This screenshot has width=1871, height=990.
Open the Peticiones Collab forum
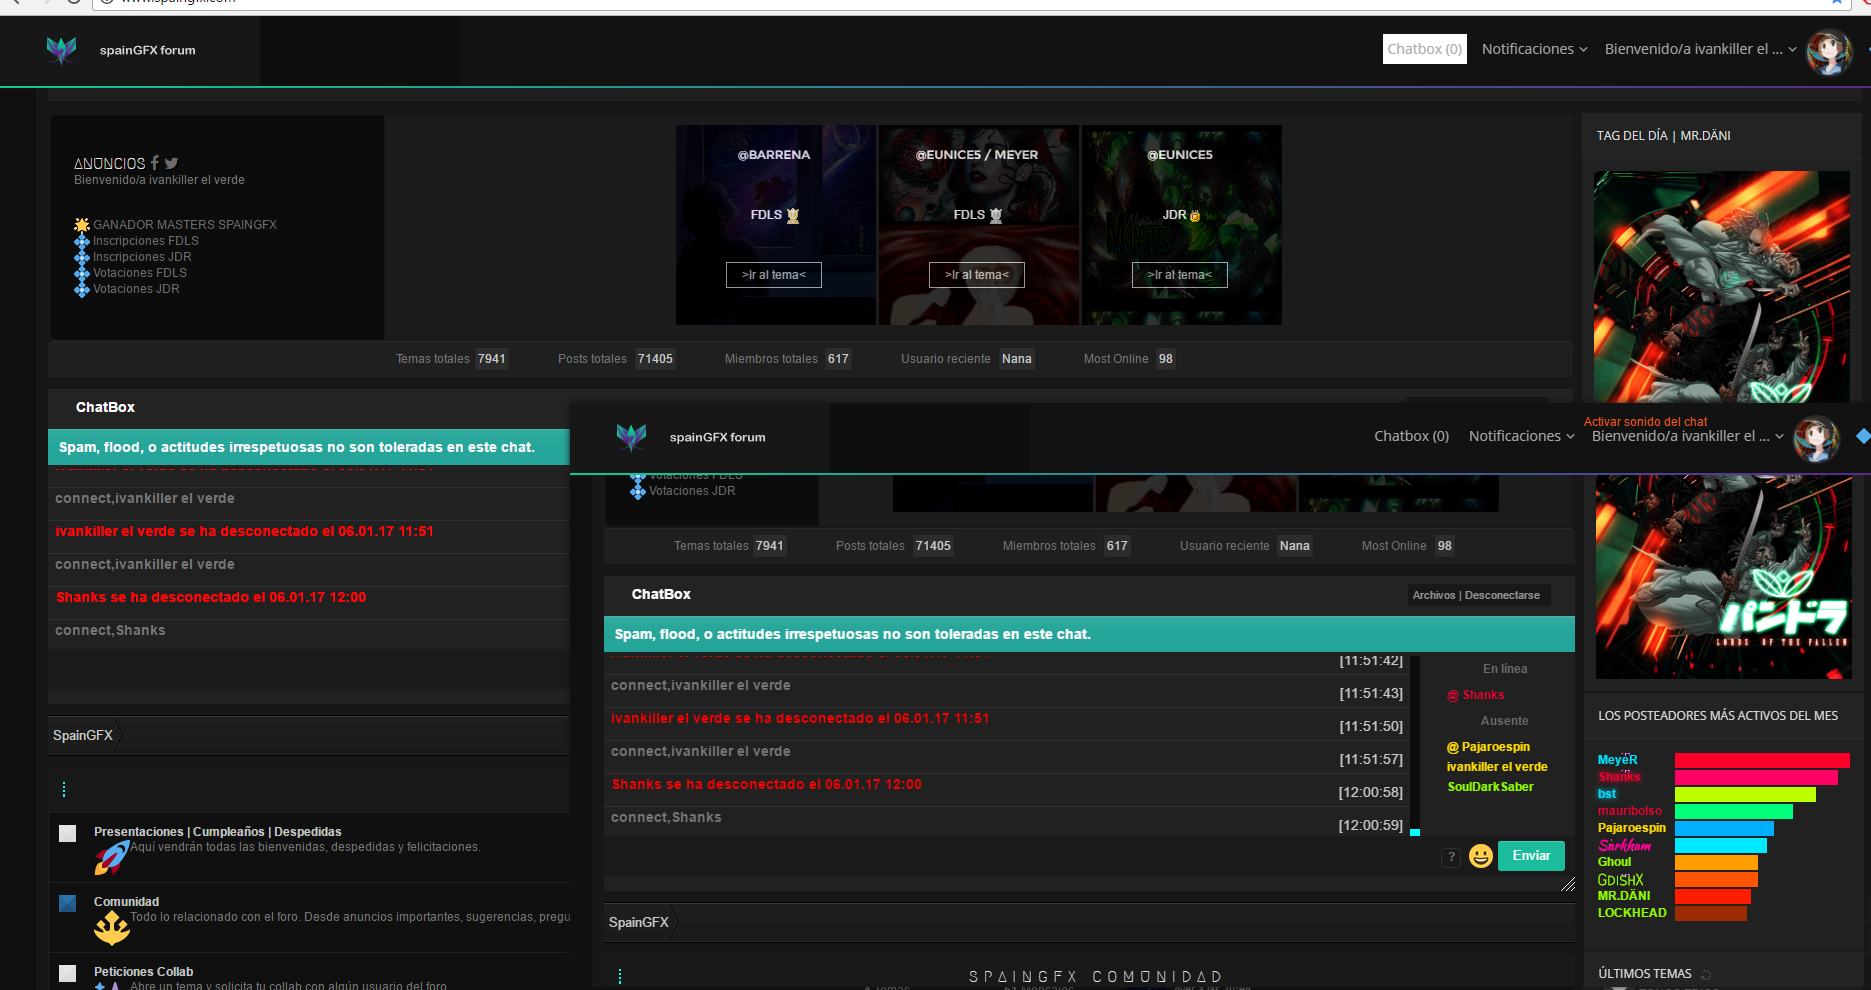[143, 972]
